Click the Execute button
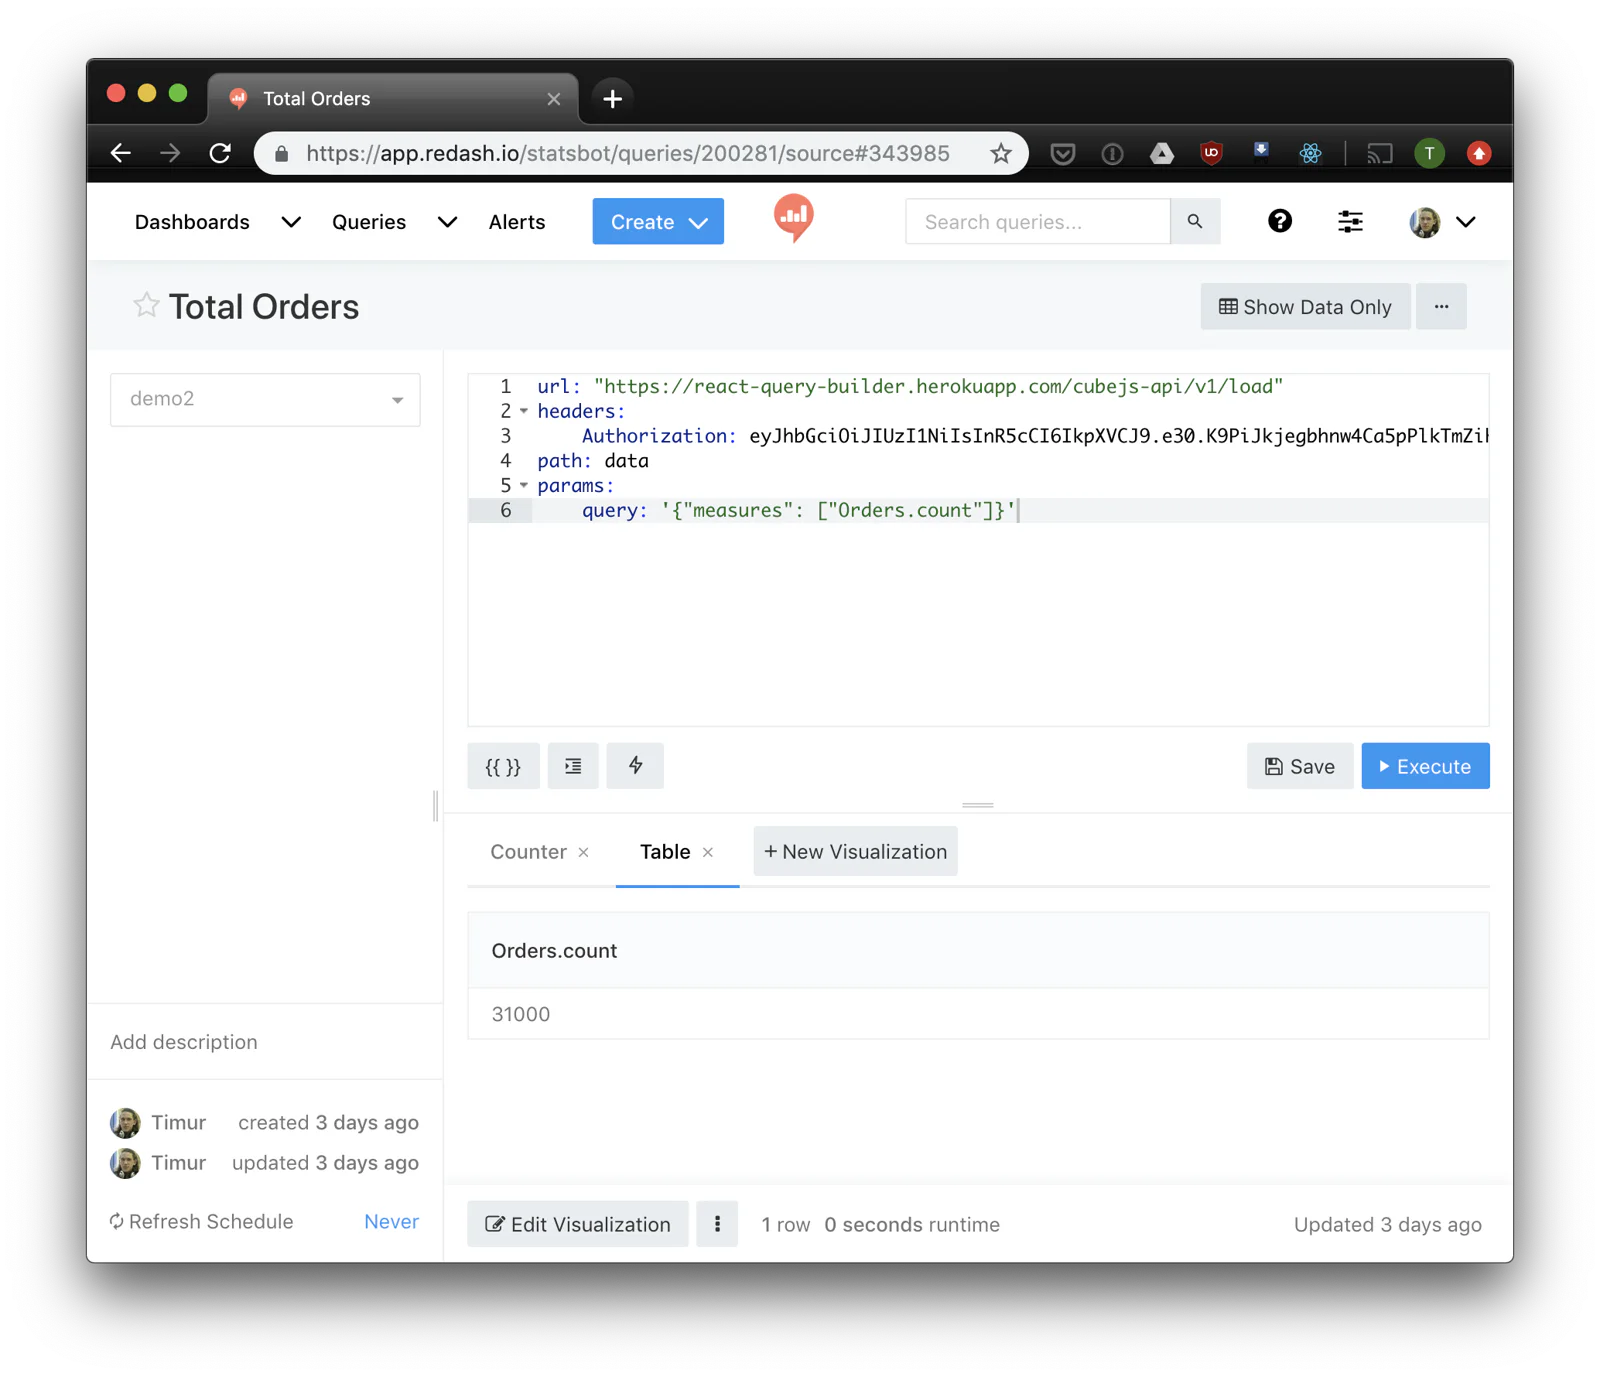 [x=1424, y=766]
